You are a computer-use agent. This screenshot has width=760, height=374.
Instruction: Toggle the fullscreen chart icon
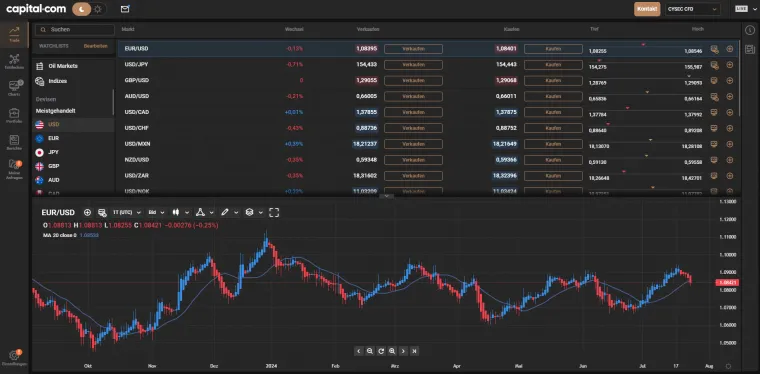tap(274, 212)
